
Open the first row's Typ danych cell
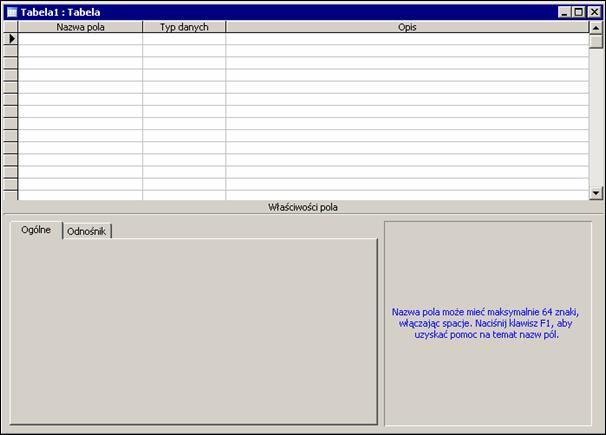(184, 39)
